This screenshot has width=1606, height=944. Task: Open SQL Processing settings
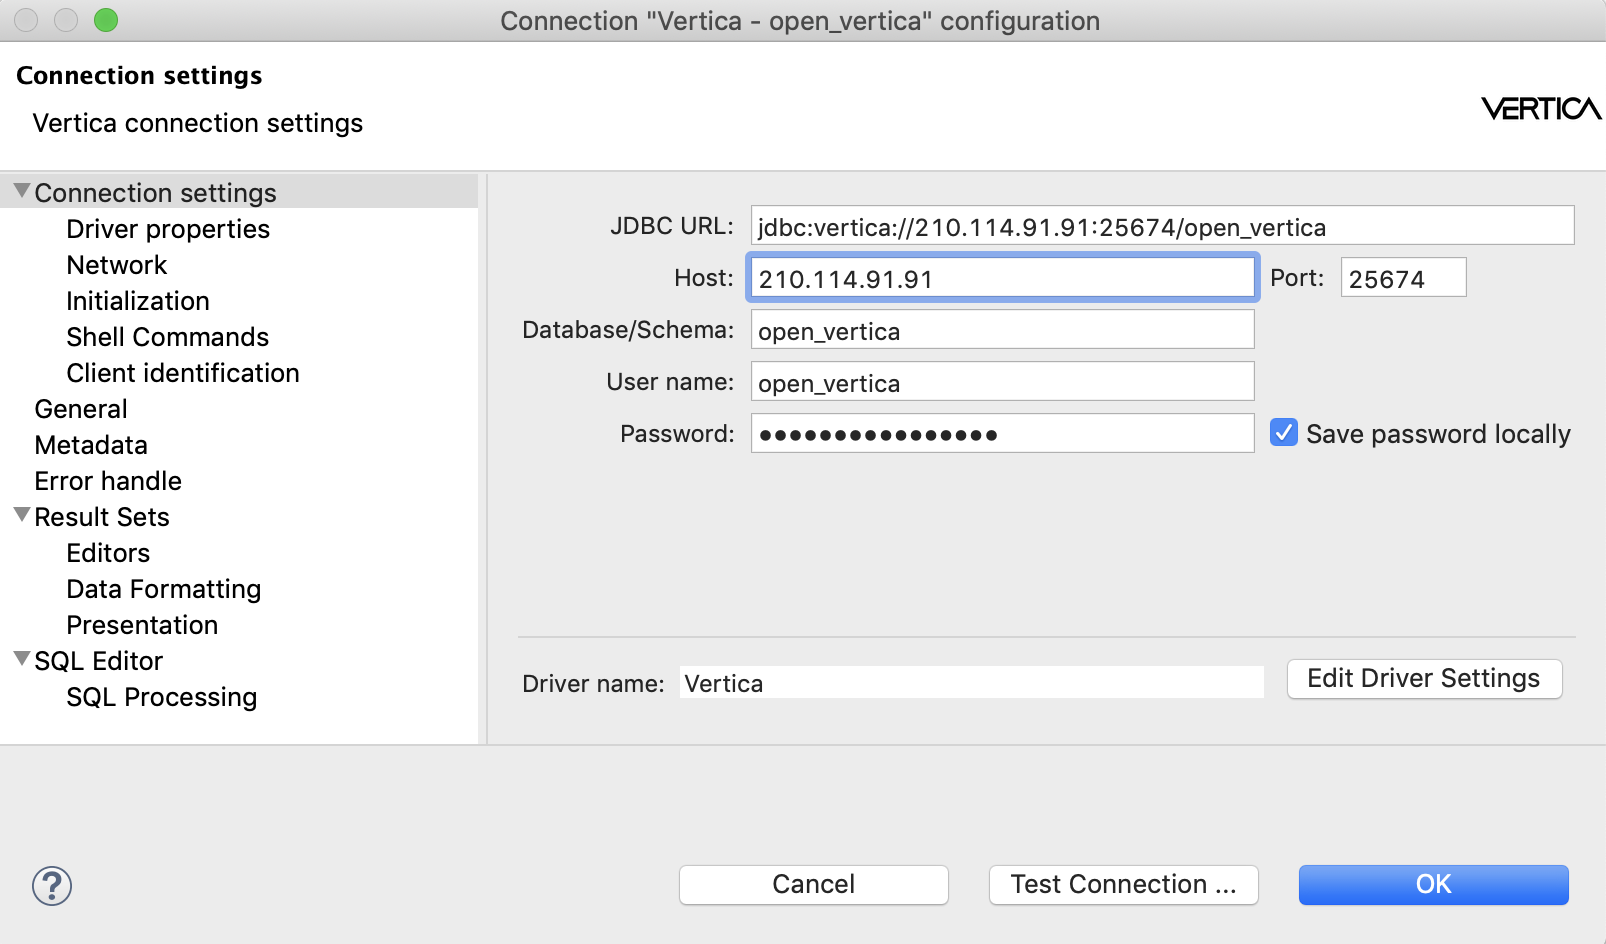162,697
